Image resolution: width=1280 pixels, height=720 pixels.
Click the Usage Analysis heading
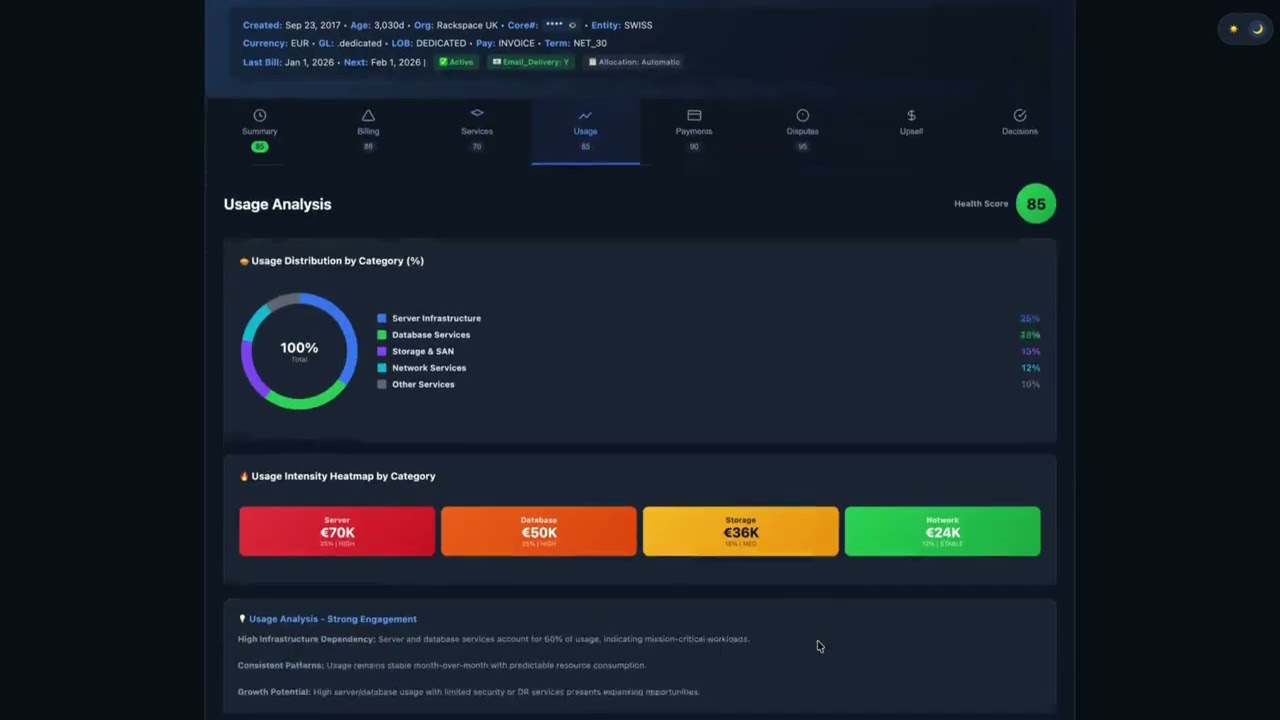tap(277, 204)
